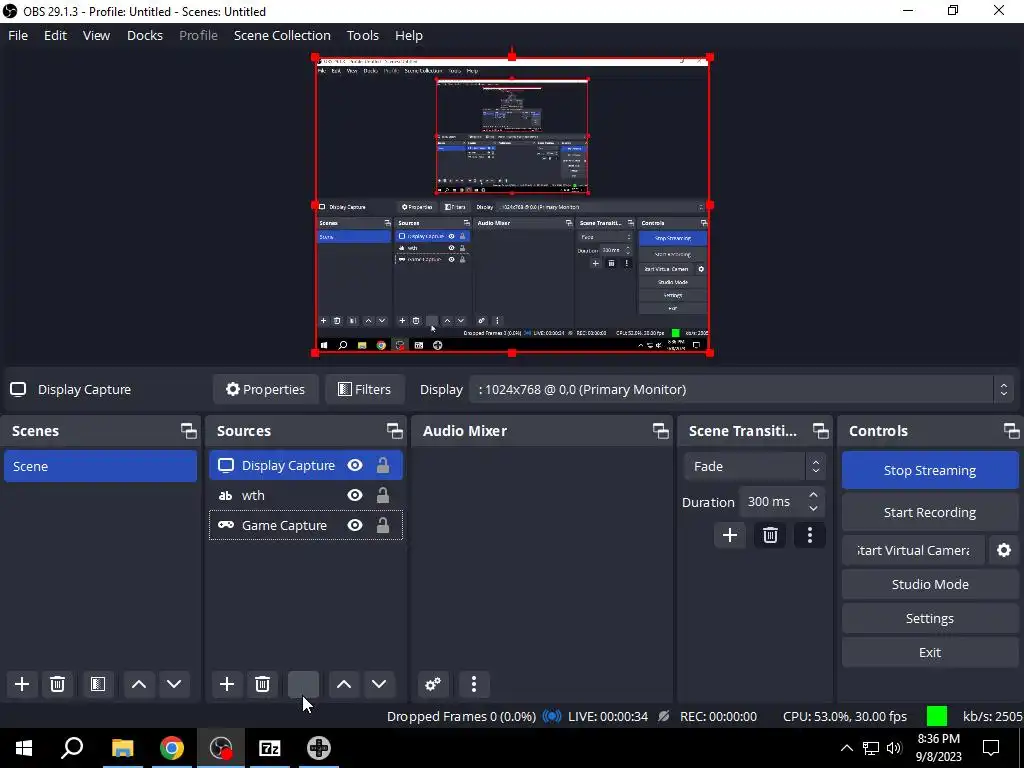Image resolution: width=1024 pixels, height=768 pixels.
Task: Click Start Recording button
Action: [930, 512]
